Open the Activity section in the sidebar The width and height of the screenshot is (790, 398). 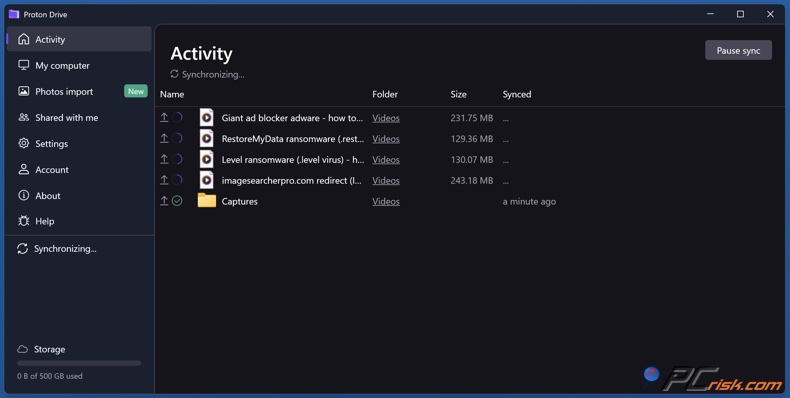pos(79,39)
